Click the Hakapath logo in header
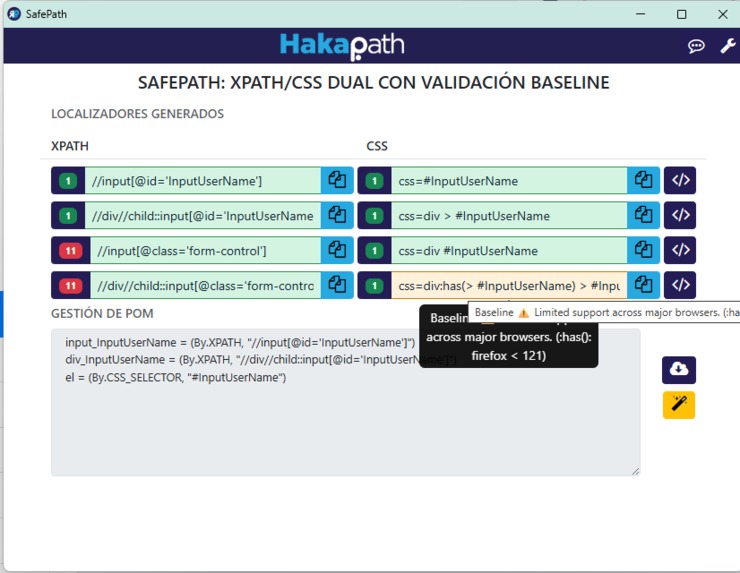 click(342, 46)
